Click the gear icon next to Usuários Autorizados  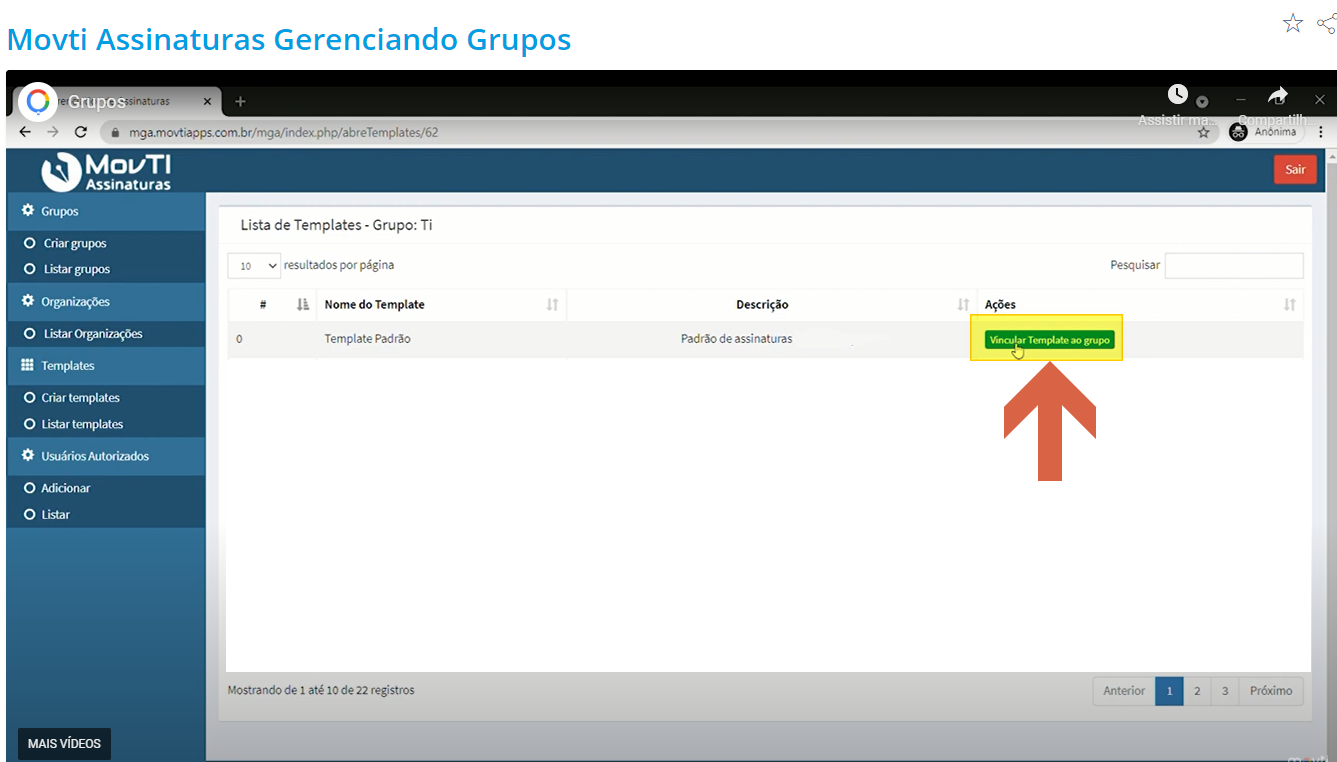28,455
